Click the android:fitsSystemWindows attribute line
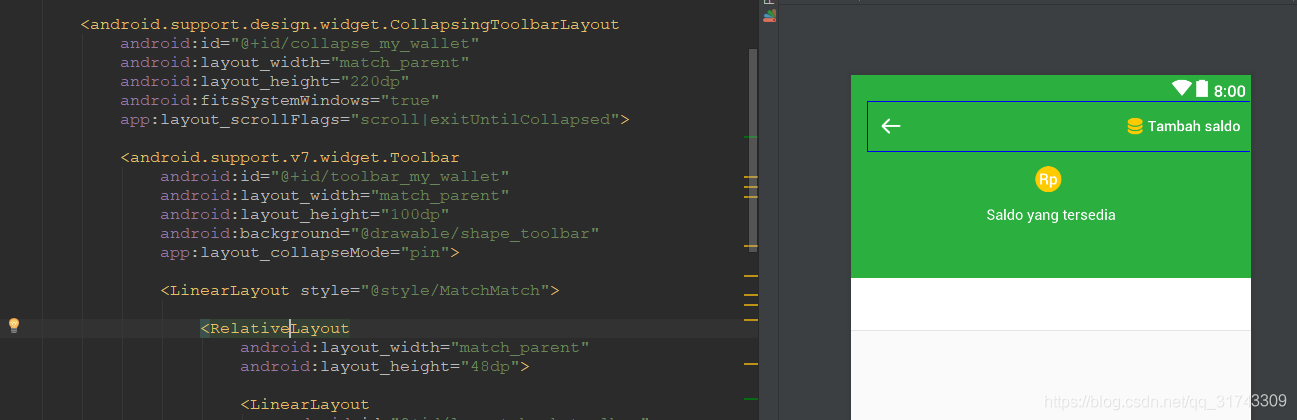1297x420 pixels. (280, 101)
